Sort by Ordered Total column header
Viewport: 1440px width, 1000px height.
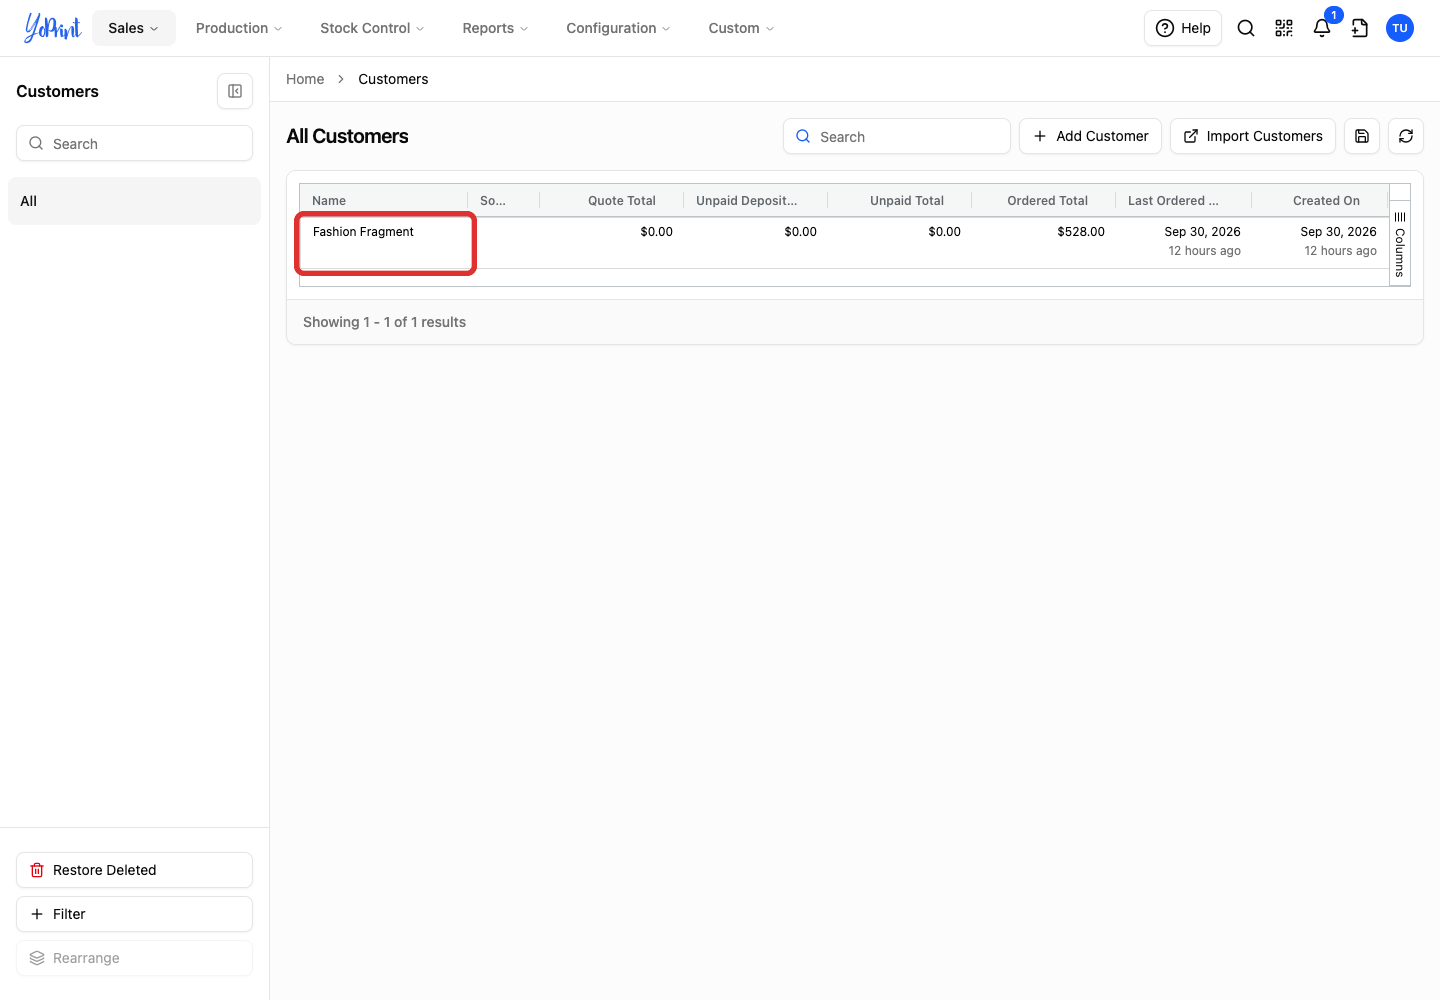pyautogui.click(x=1044, y=200)
